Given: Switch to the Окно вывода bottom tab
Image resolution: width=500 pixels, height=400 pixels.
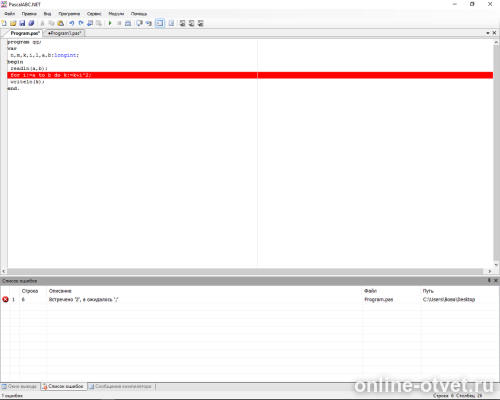Looking at the screenshot, I should pyautogui.click(x=19, y=386).
